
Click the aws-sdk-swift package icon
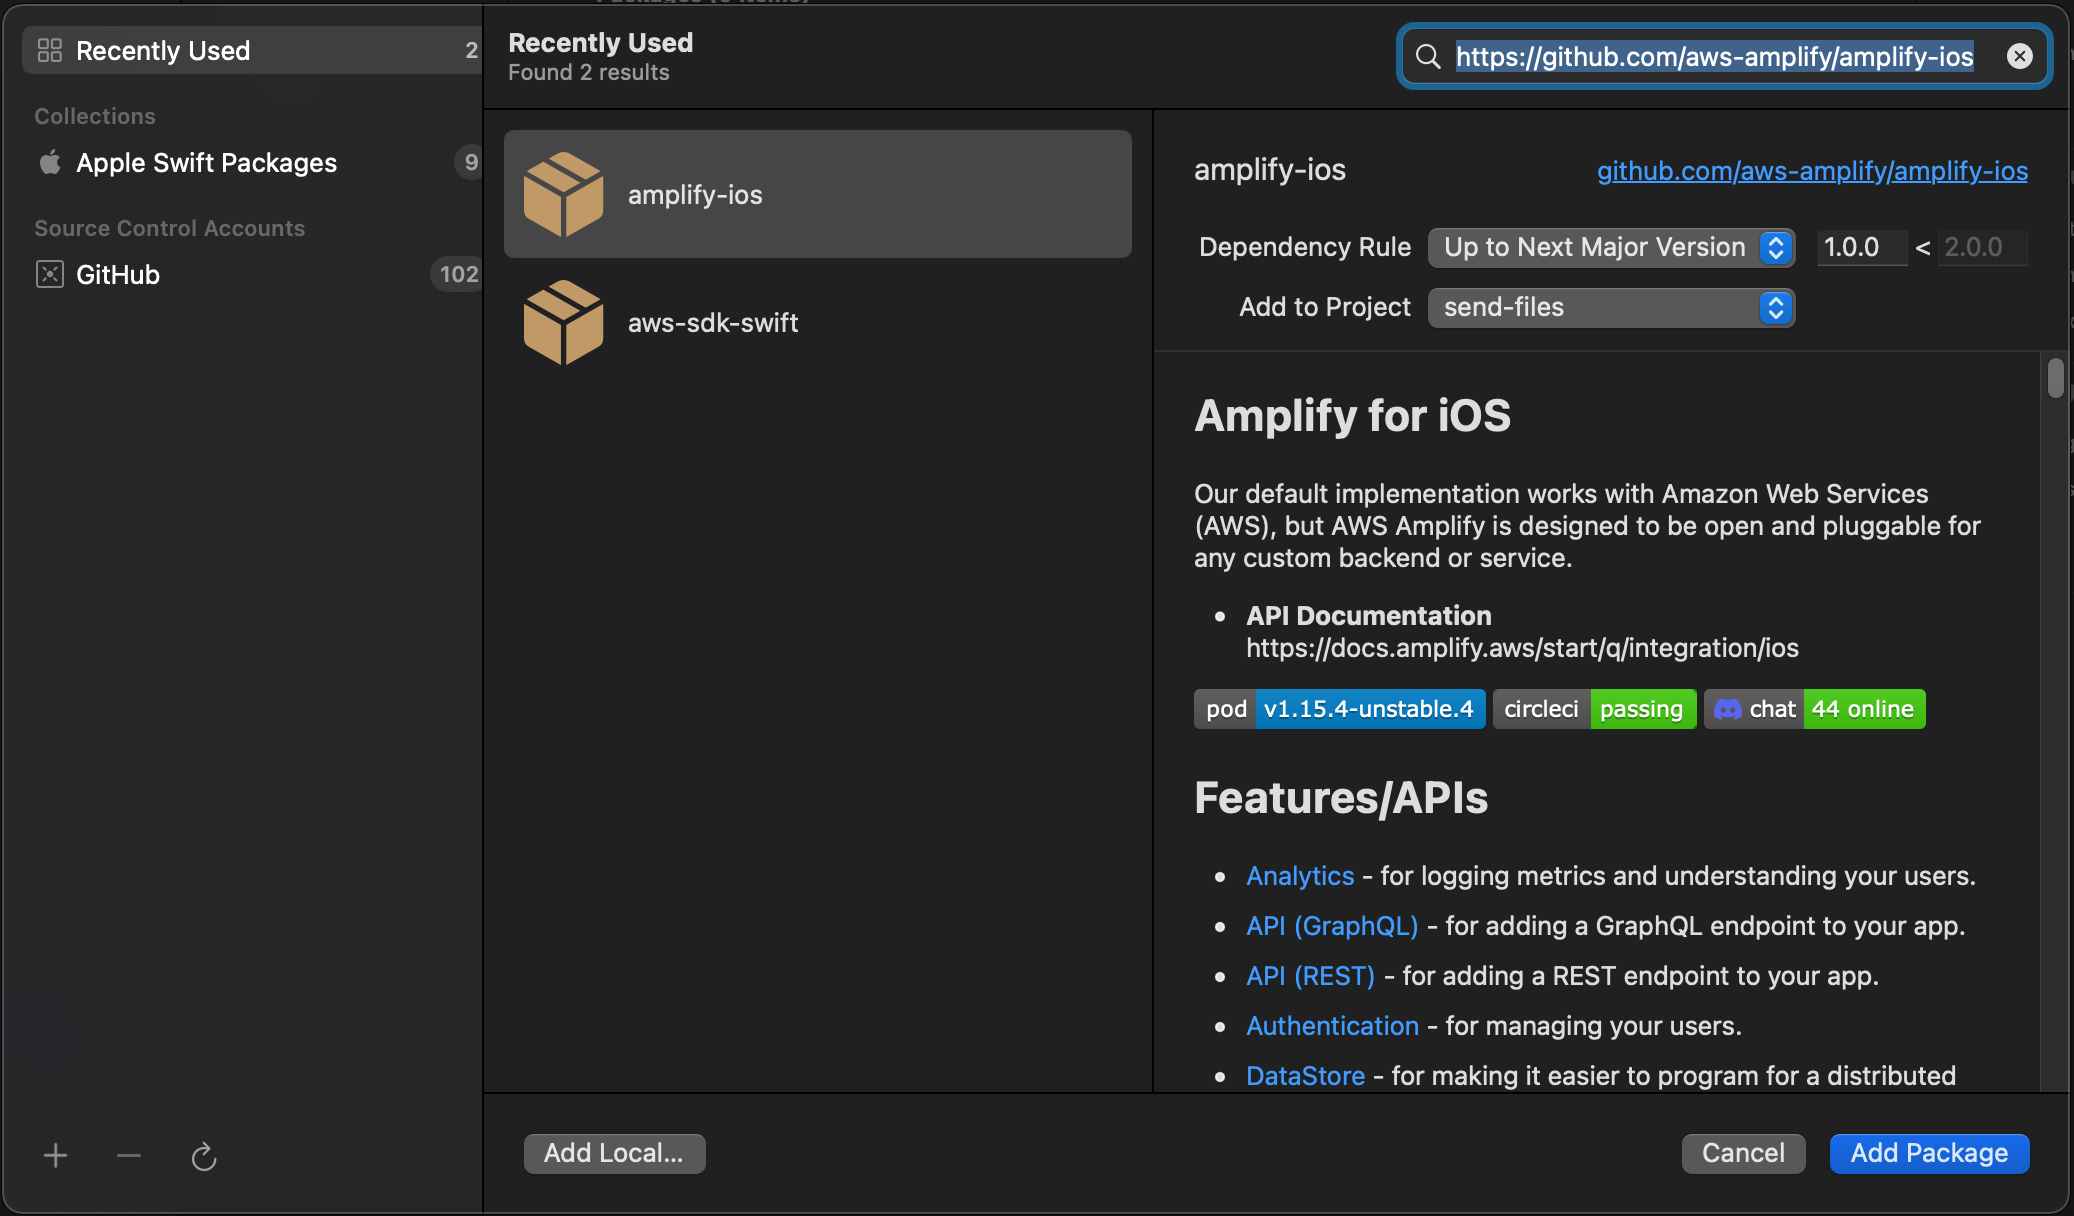coord(564,321)
